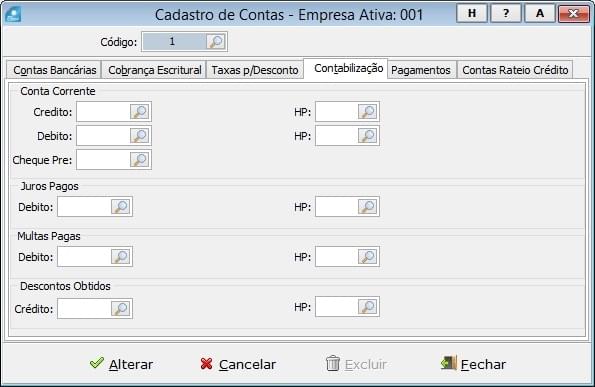Close the form using Fechar
The image size is (595, 387).
click(473, 364)
